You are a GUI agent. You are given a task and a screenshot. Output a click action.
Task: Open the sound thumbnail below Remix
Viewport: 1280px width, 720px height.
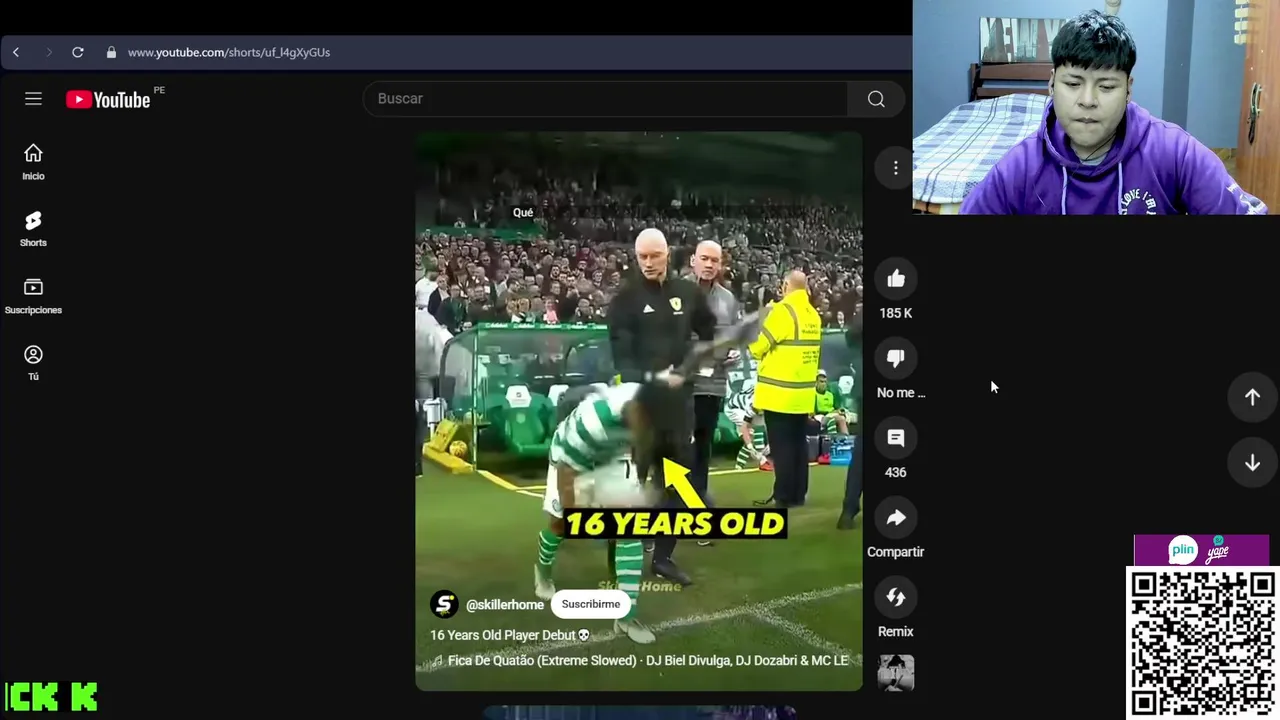(x=896, y=673)
